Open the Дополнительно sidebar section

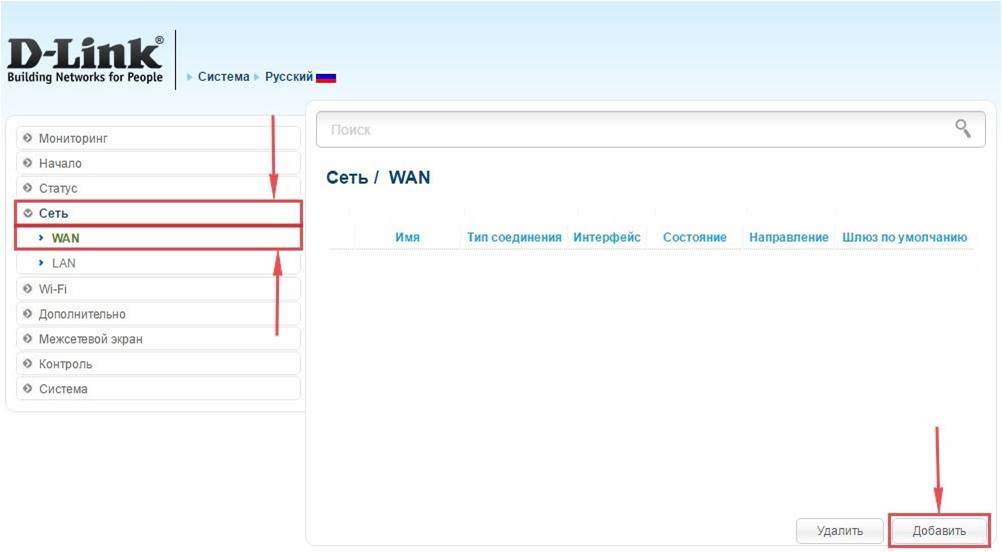tap(82, 314)
